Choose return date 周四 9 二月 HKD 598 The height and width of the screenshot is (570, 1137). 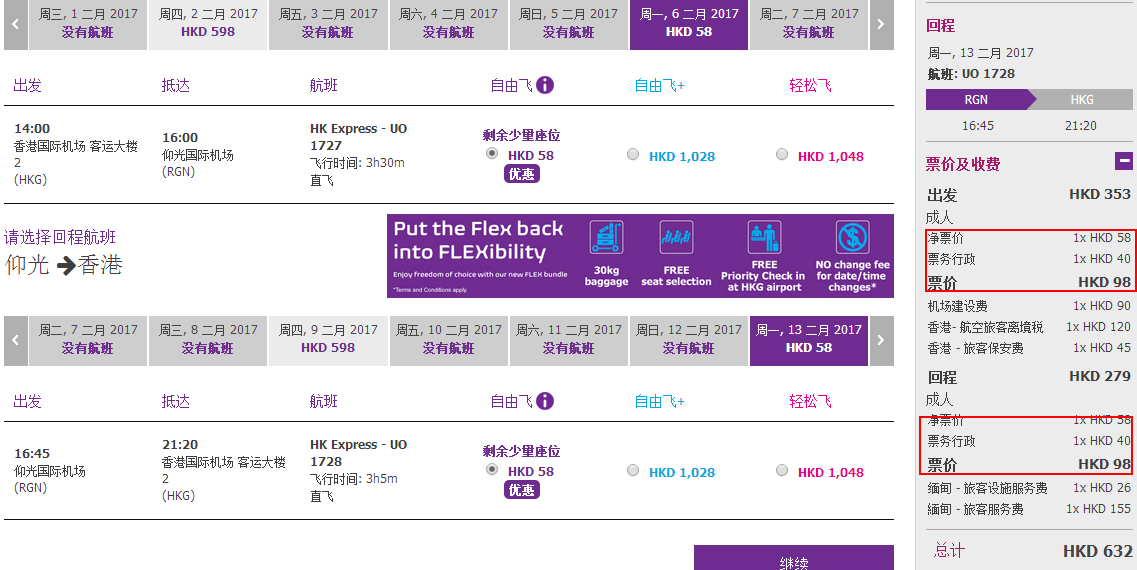click(328, 340)
